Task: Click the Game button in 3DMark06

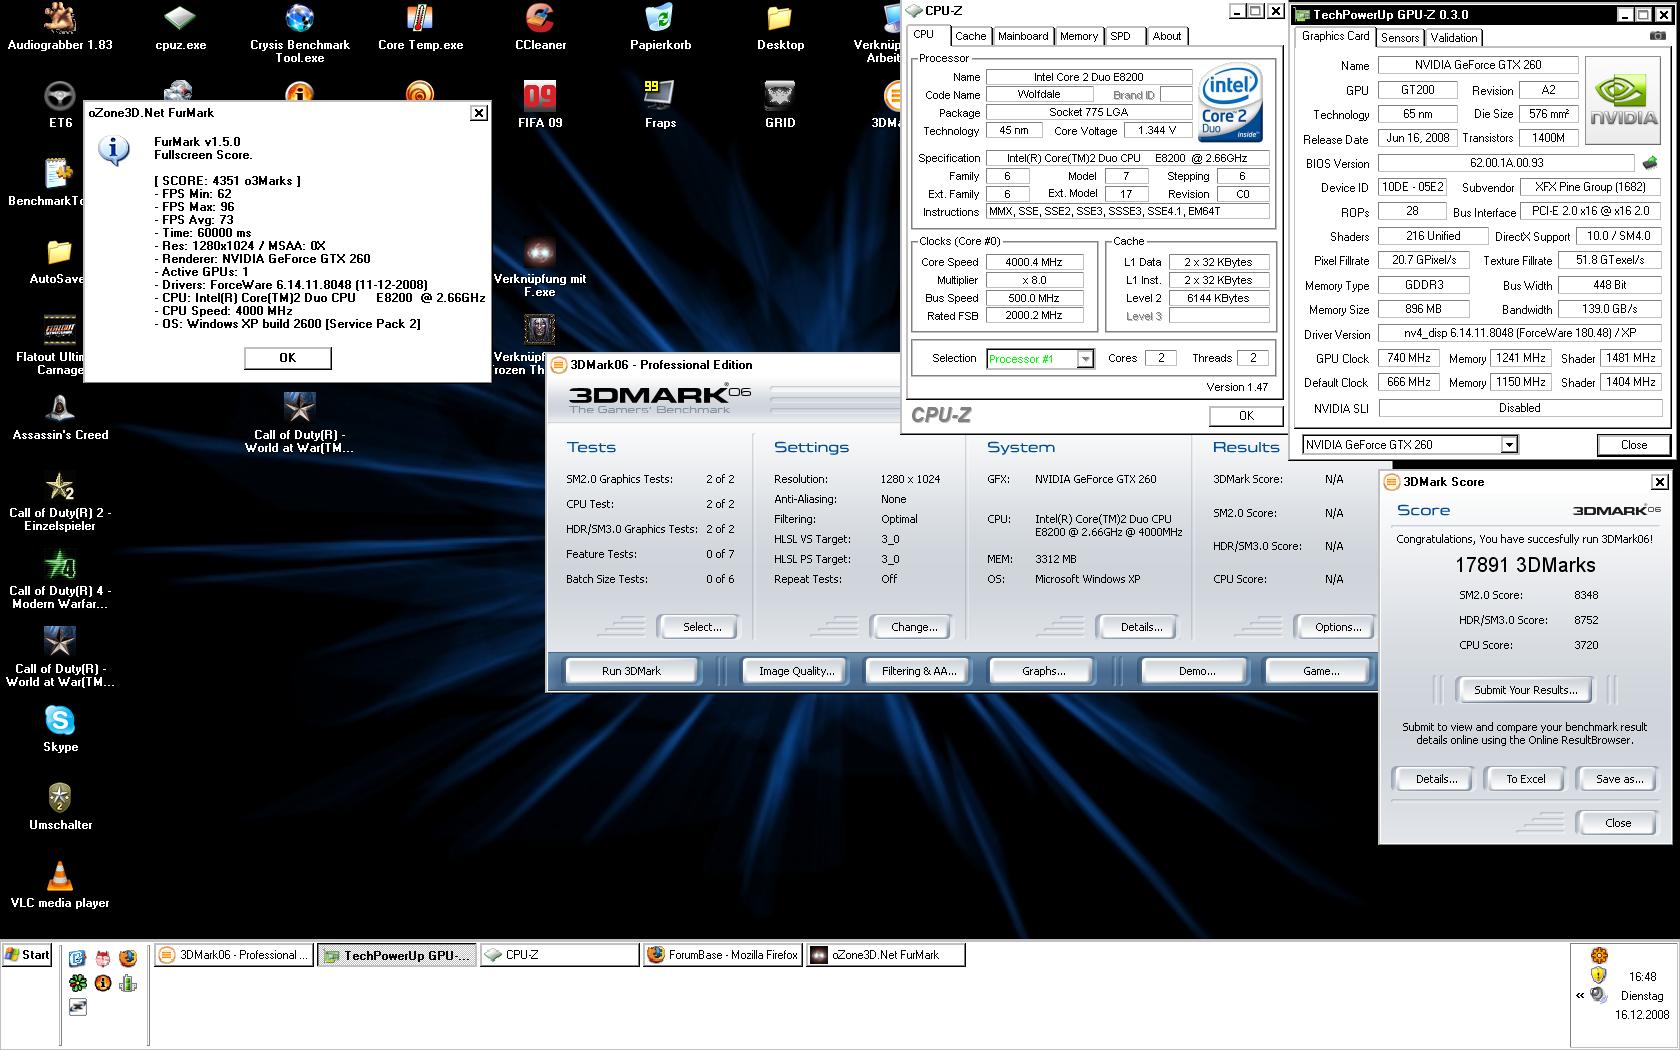Action: coord(1321,671)
